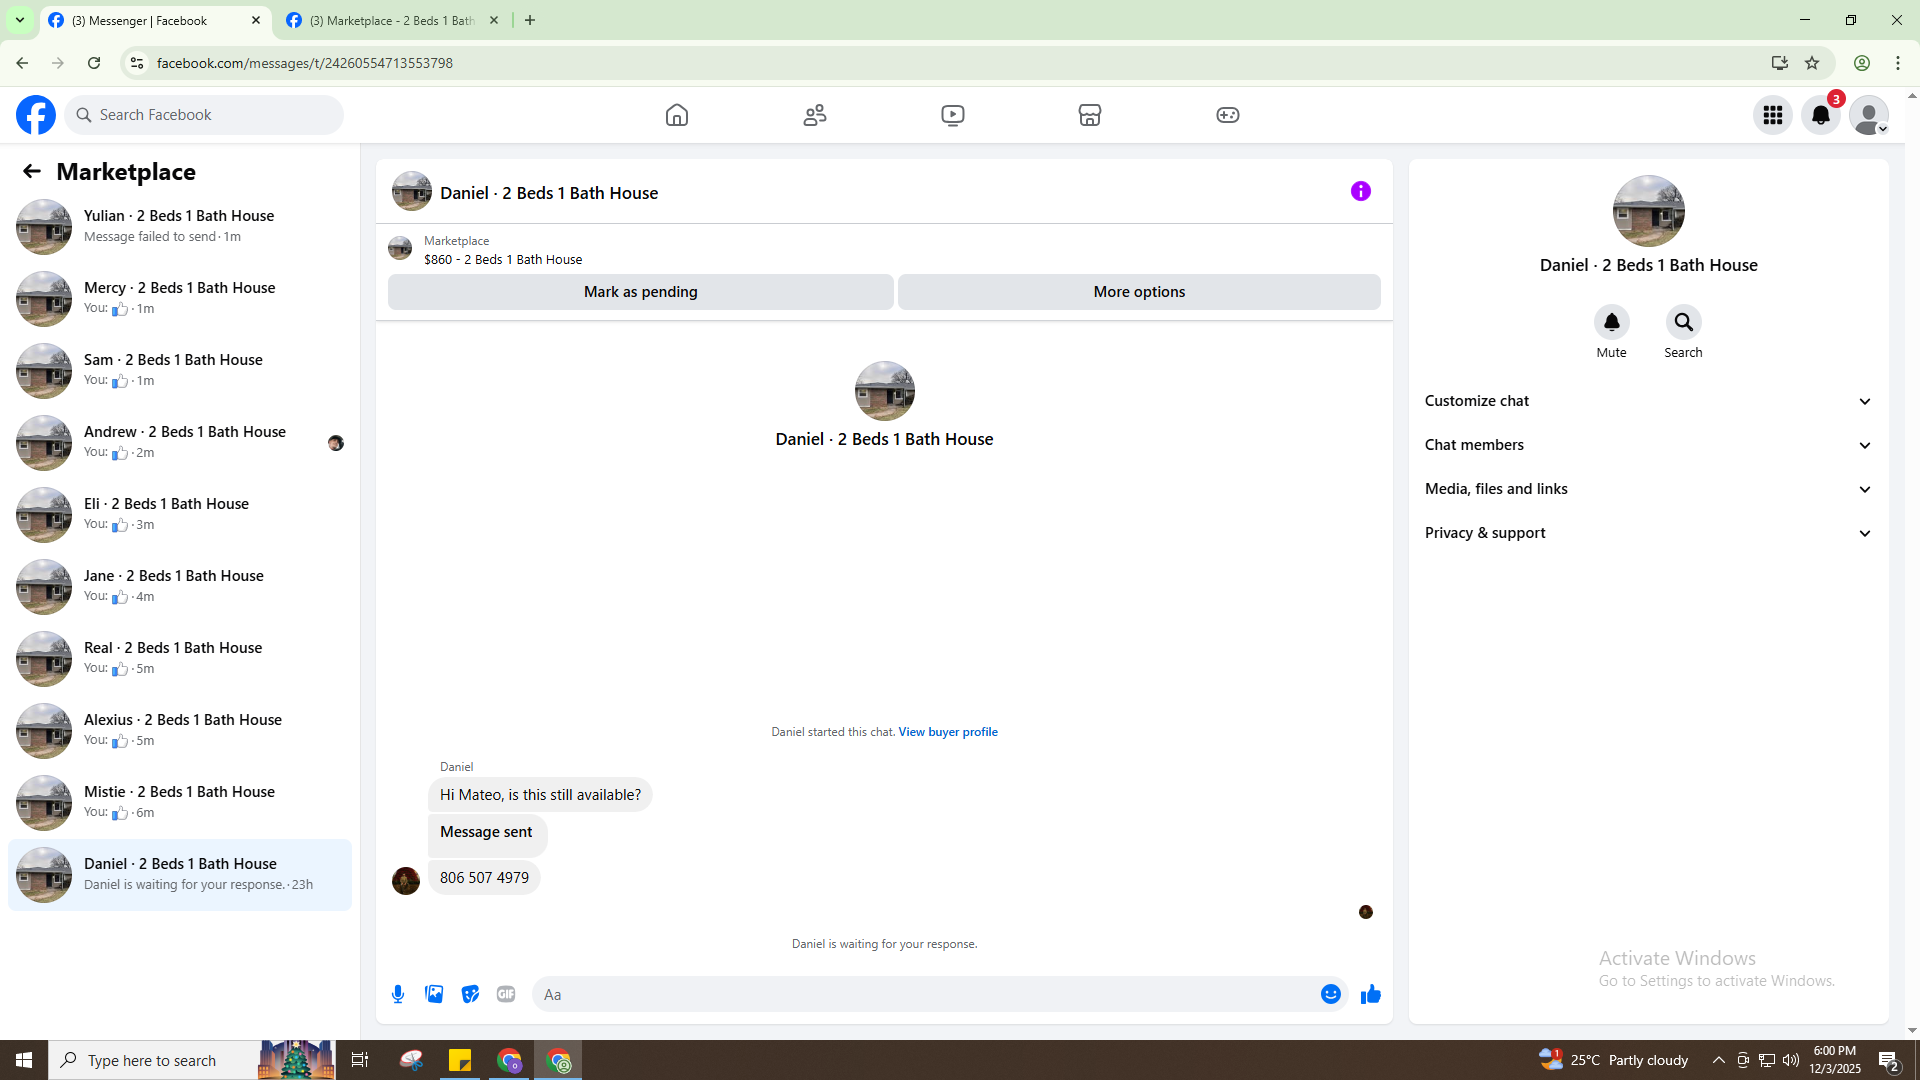This screenshot has width=1920, height=1080.
Task: Open the Marketplace storefront icon
Action: (x=1090, y=115)
